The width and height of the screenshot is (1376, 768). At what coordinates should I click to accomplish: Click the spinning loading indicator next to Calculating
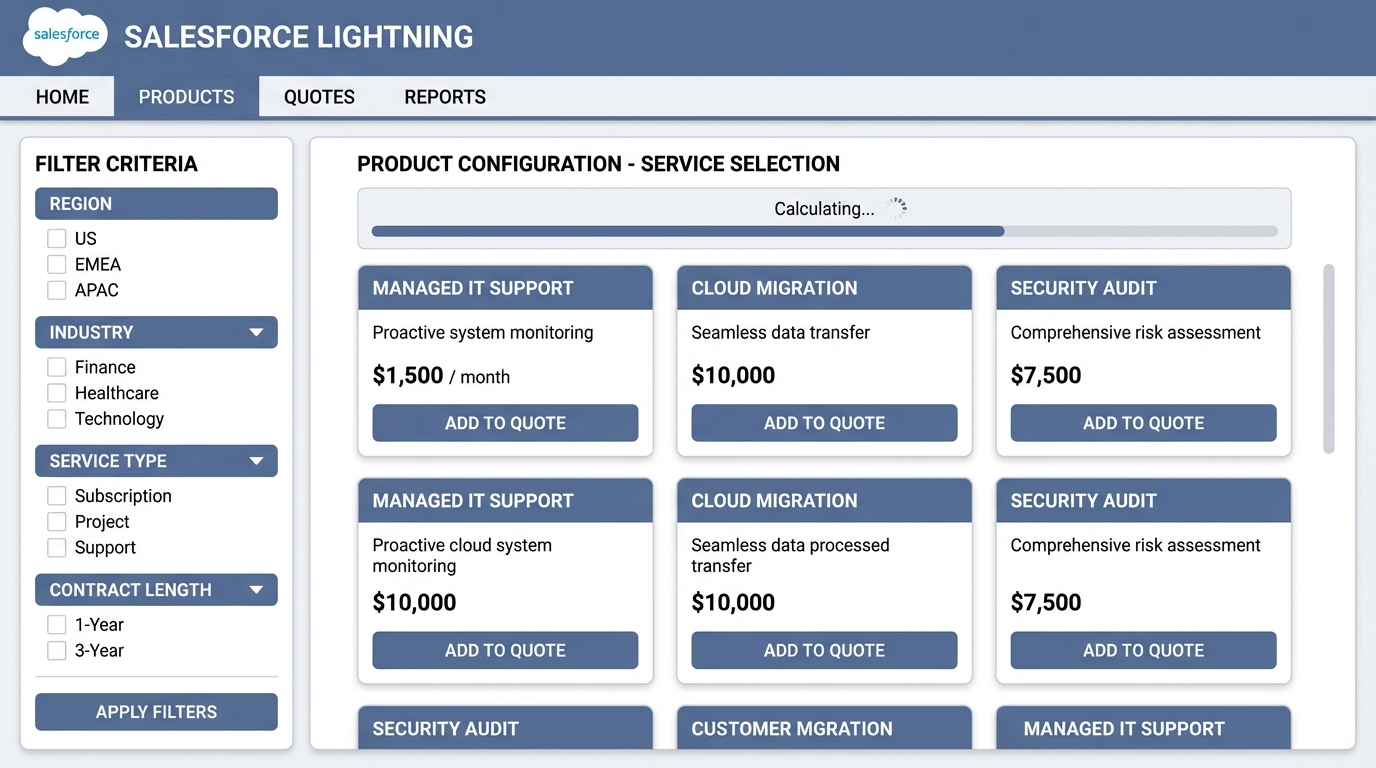coord(897,207)
